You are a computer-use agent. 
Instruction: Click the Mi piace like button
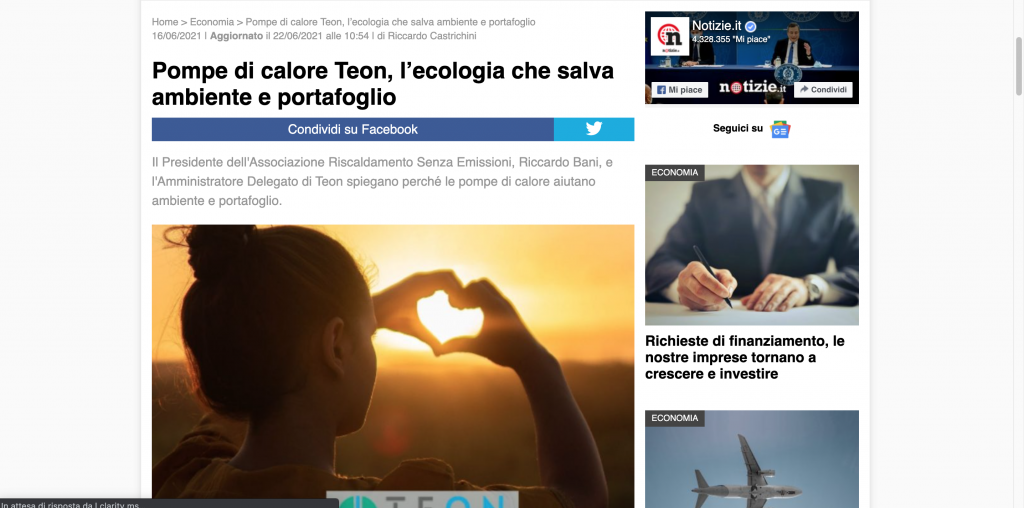click(x=680, y=89)
